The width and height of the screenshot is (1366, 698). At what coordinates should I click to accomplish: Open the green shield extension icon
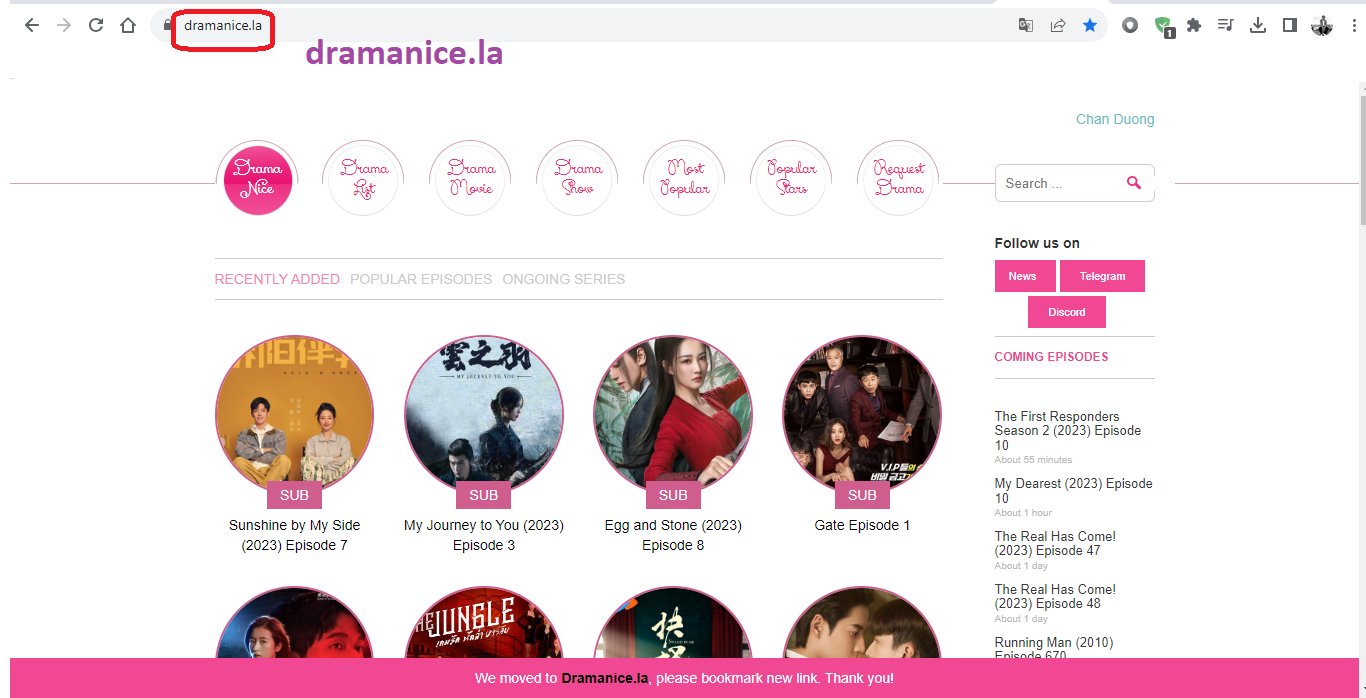1162,26
